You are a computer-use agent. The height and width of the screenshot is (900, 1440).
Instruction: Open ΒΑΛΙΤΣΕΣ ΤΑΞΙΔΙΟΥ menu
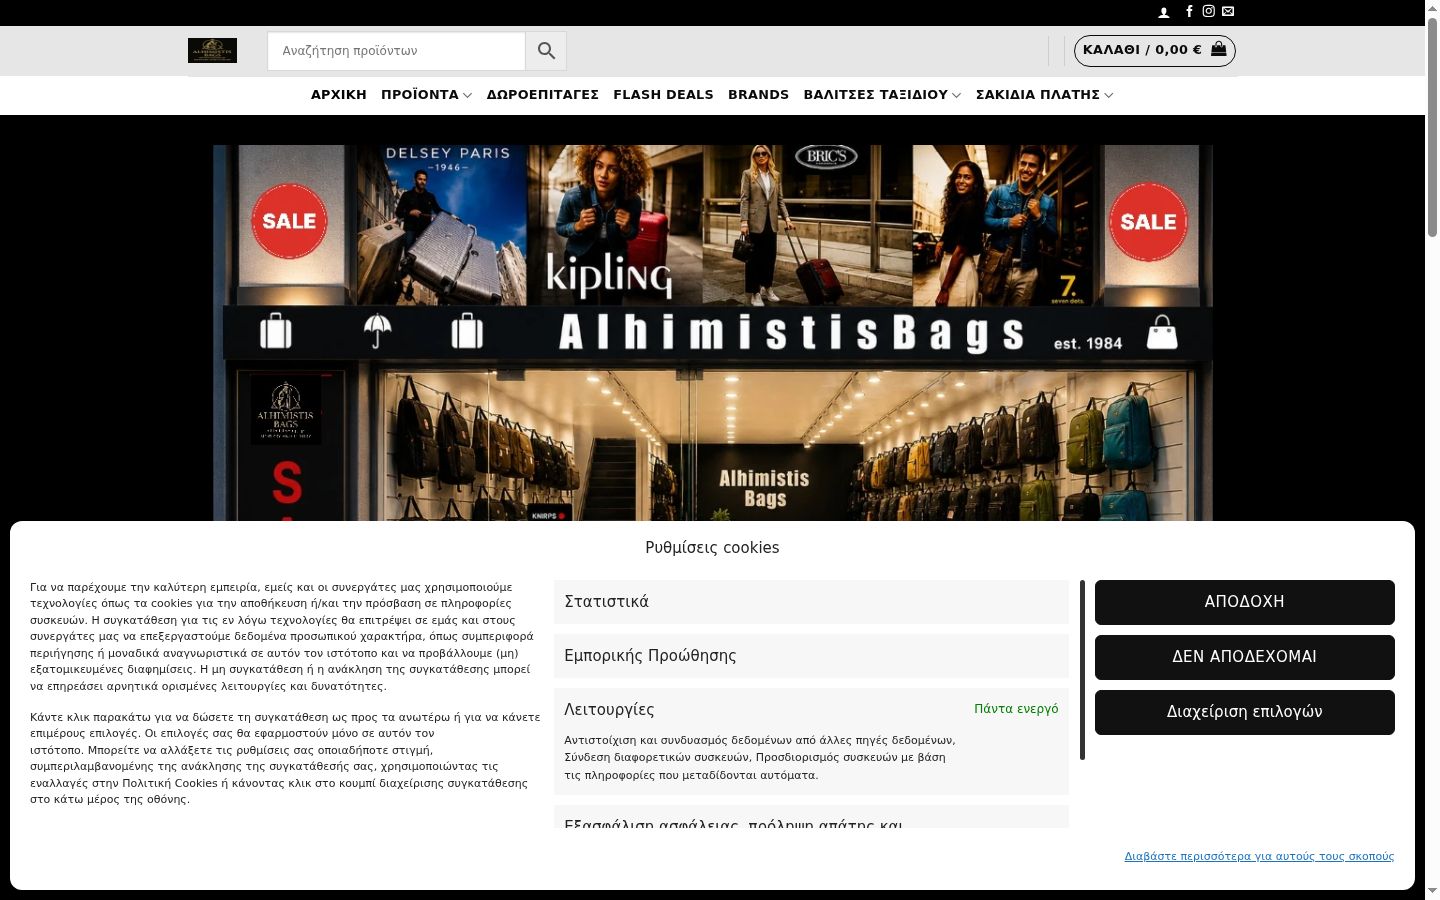(x=875, y=95)
